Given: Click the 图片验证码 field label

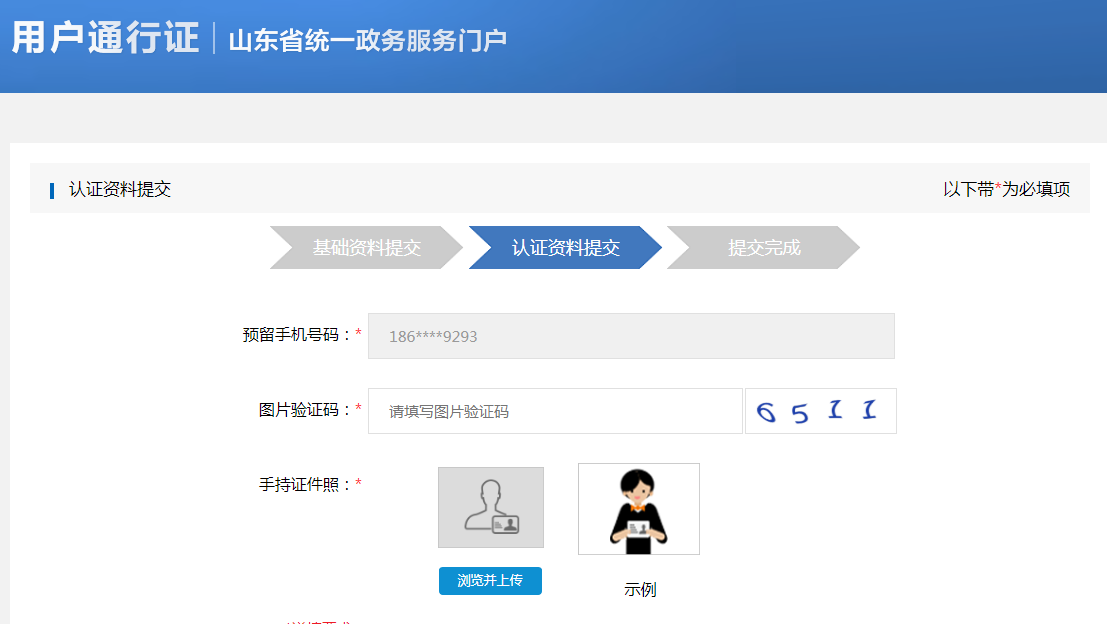Looking at the screenshot, I should (305, 410).
